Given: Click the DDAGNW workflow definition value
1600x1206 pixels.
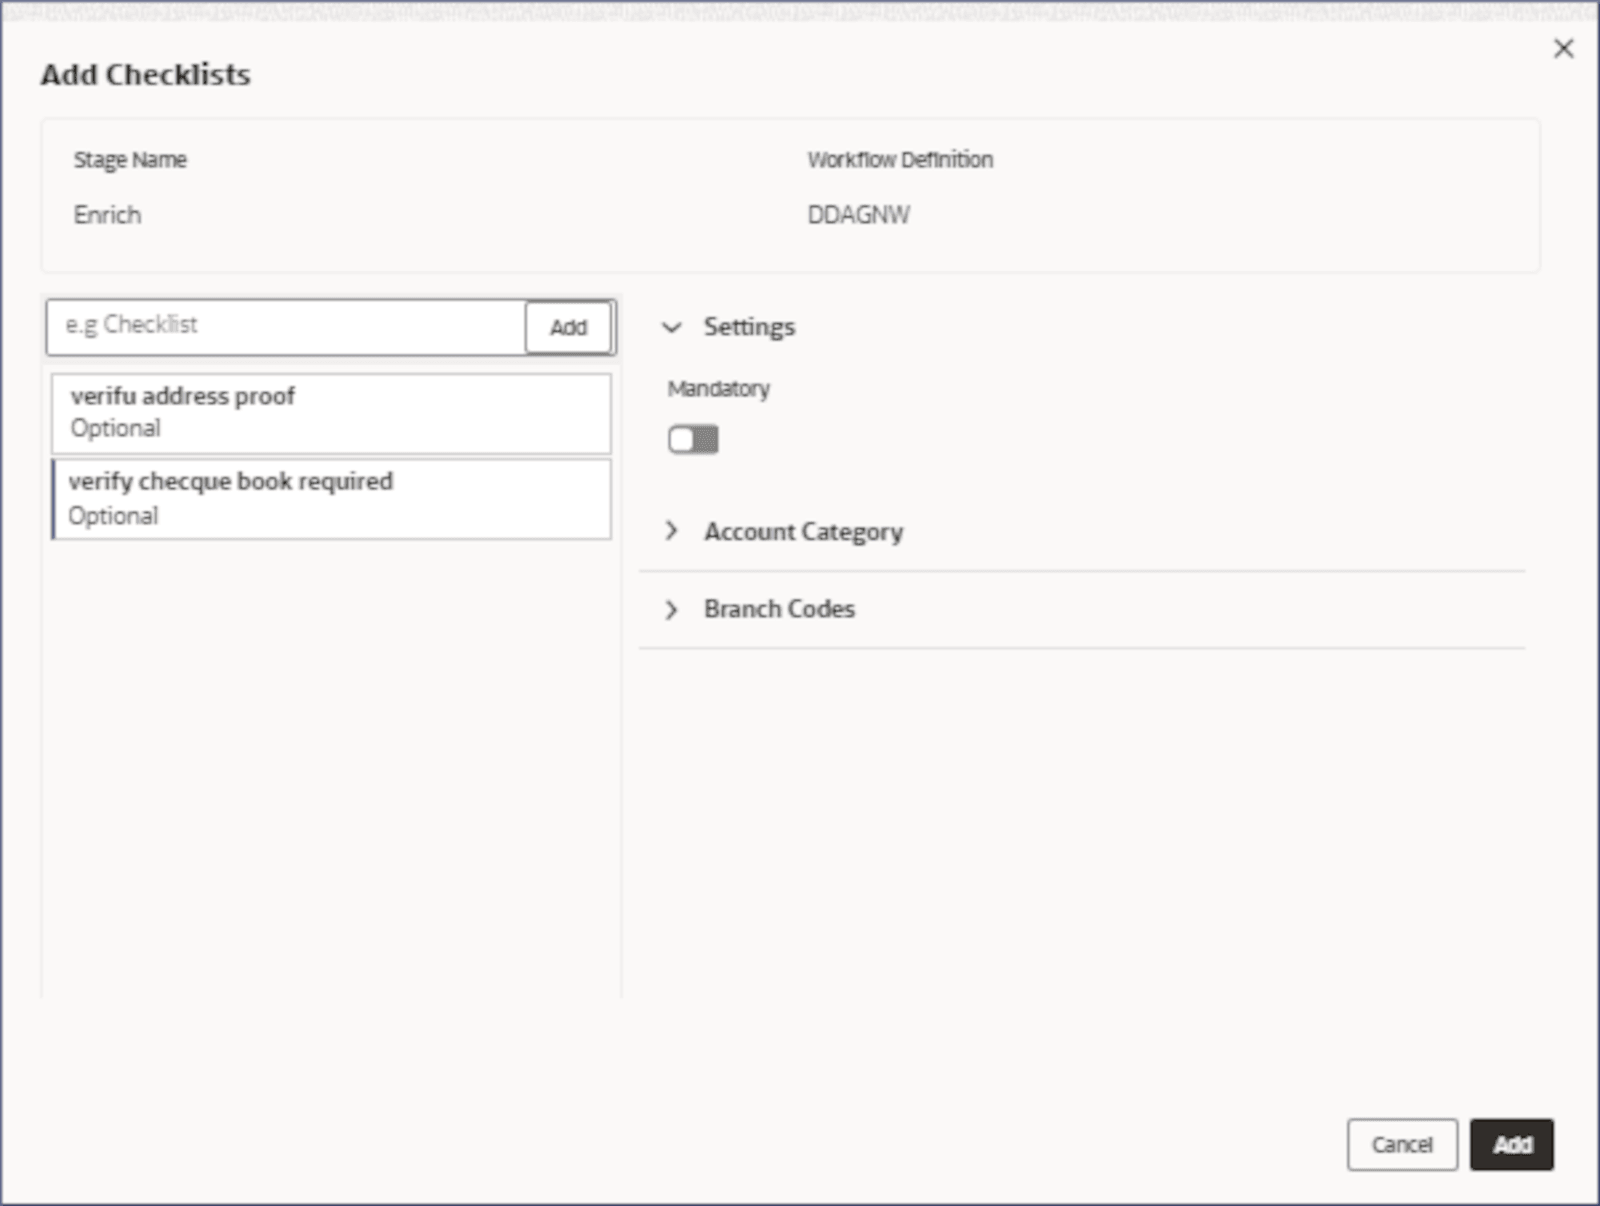Looking at the screenshot, I should click(859, 215).
